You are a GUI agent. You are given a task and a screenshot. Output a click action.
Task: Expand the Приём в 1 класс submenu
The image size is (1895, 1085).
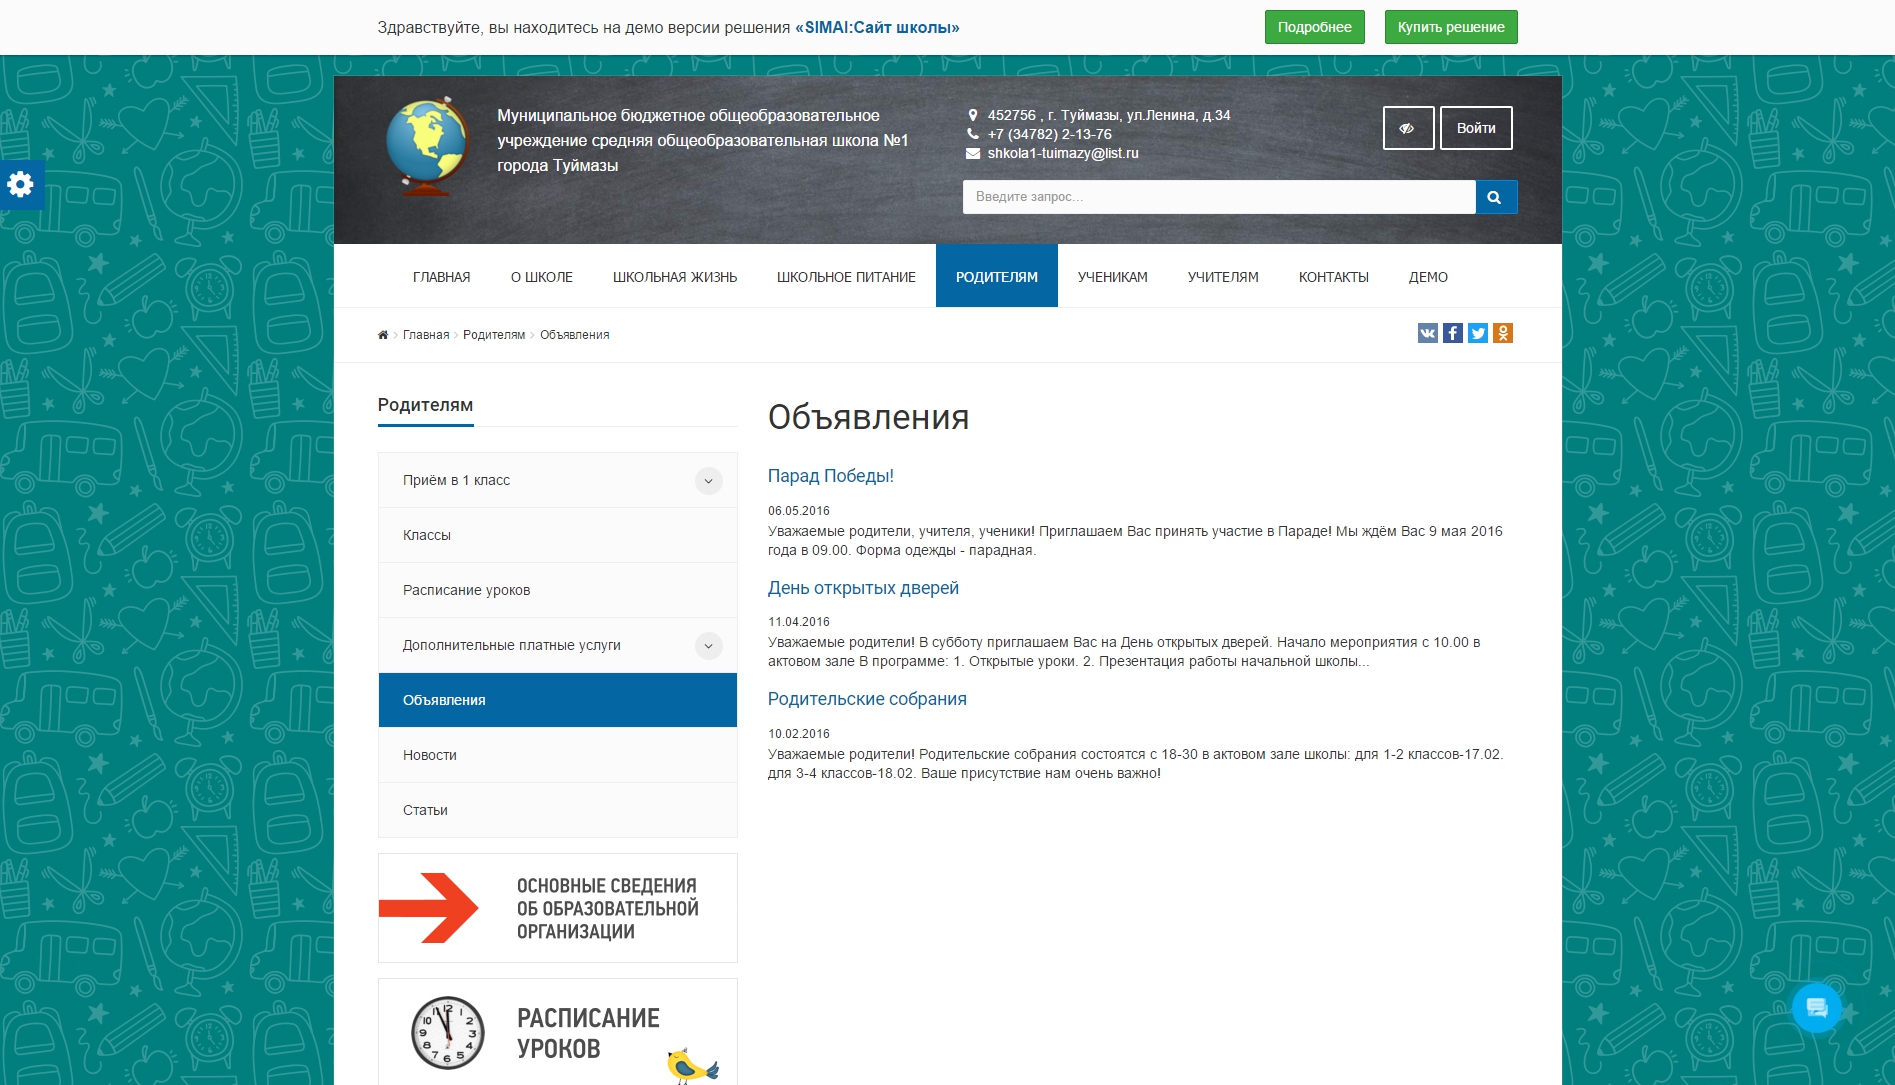708,481
